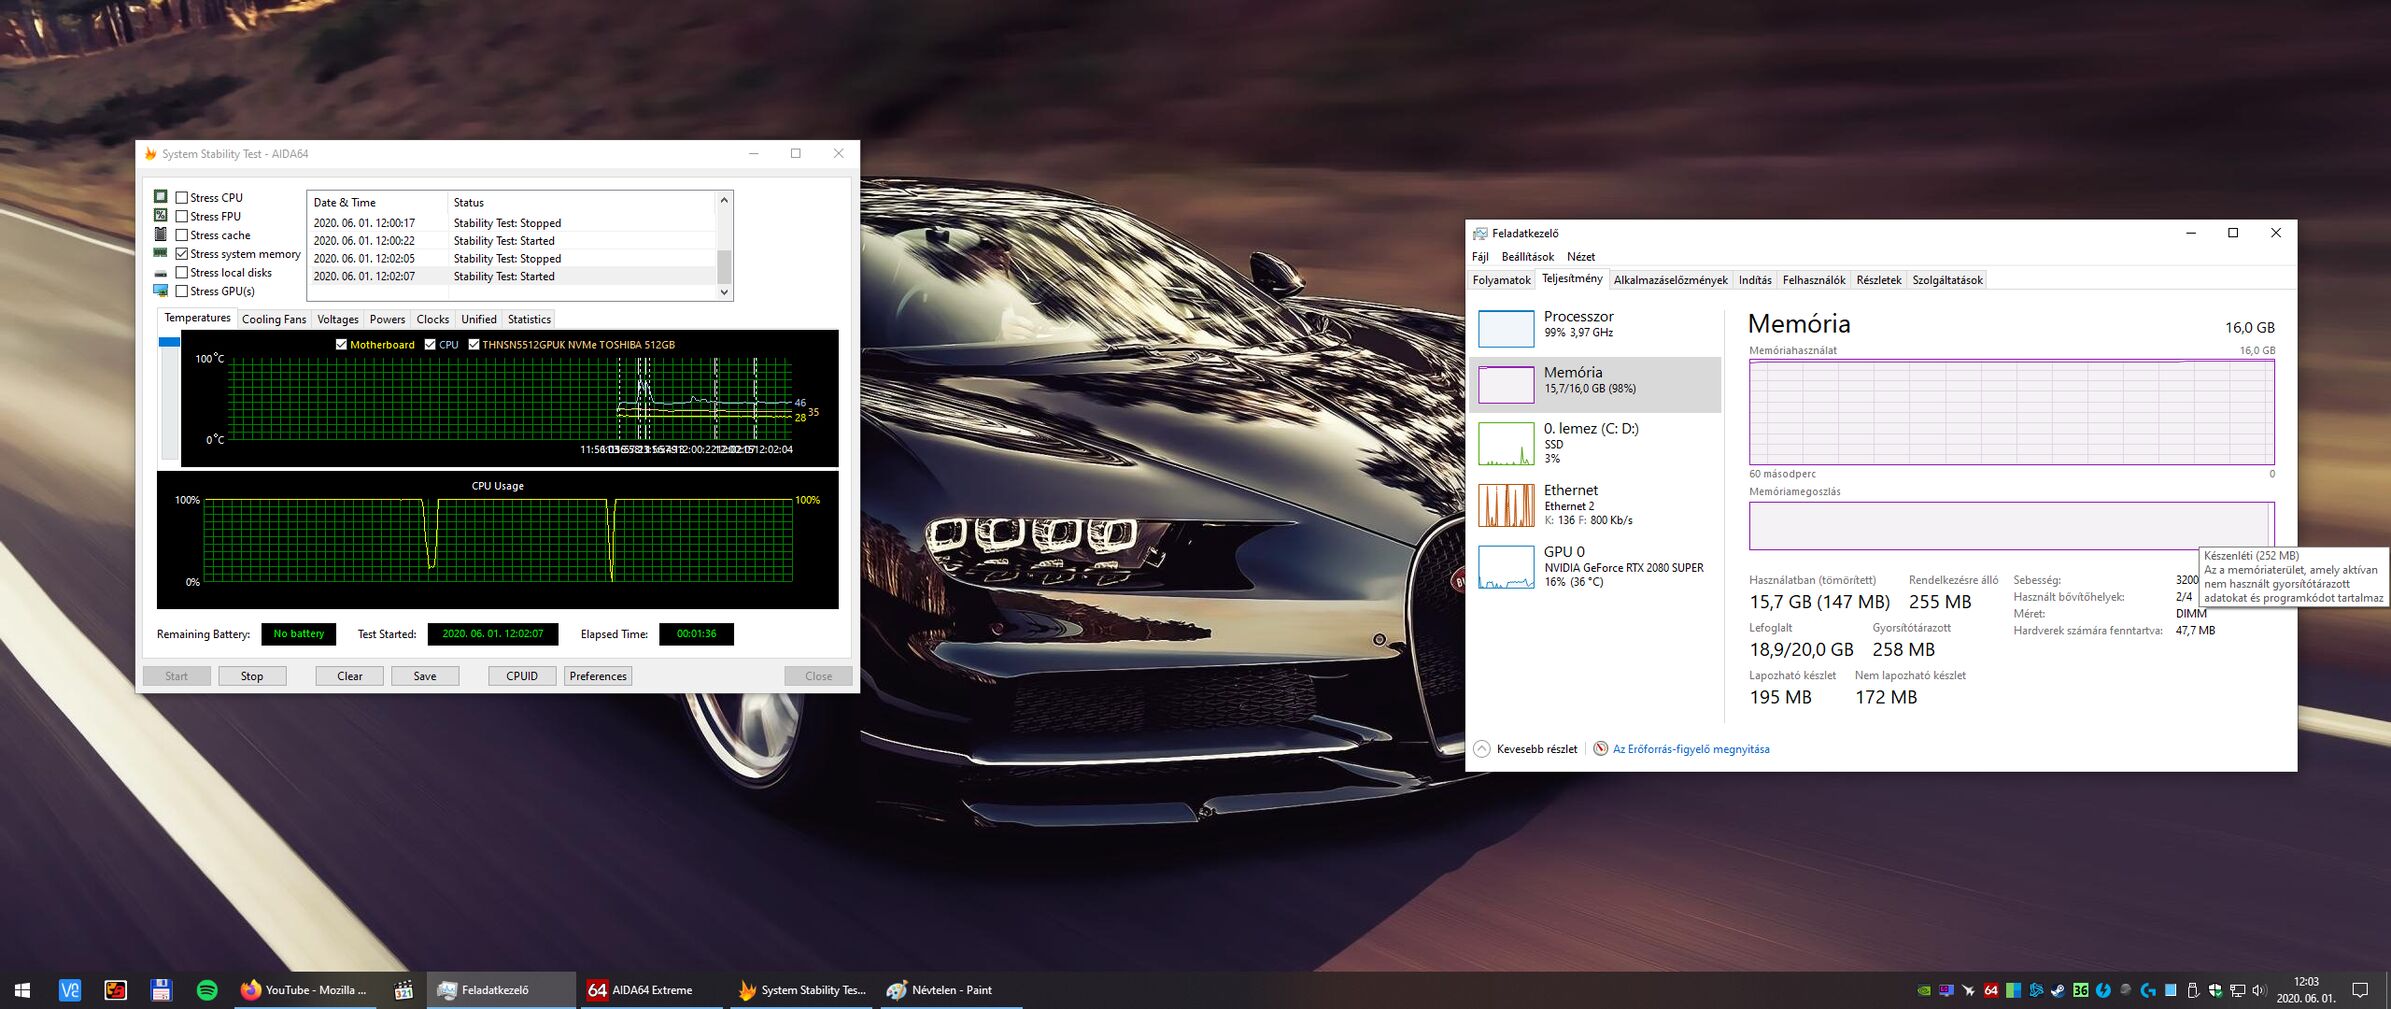The image size is (2391, 1009).
Task: Open Statistics tab in AIDA64
Action: click(x=529, y=319)
